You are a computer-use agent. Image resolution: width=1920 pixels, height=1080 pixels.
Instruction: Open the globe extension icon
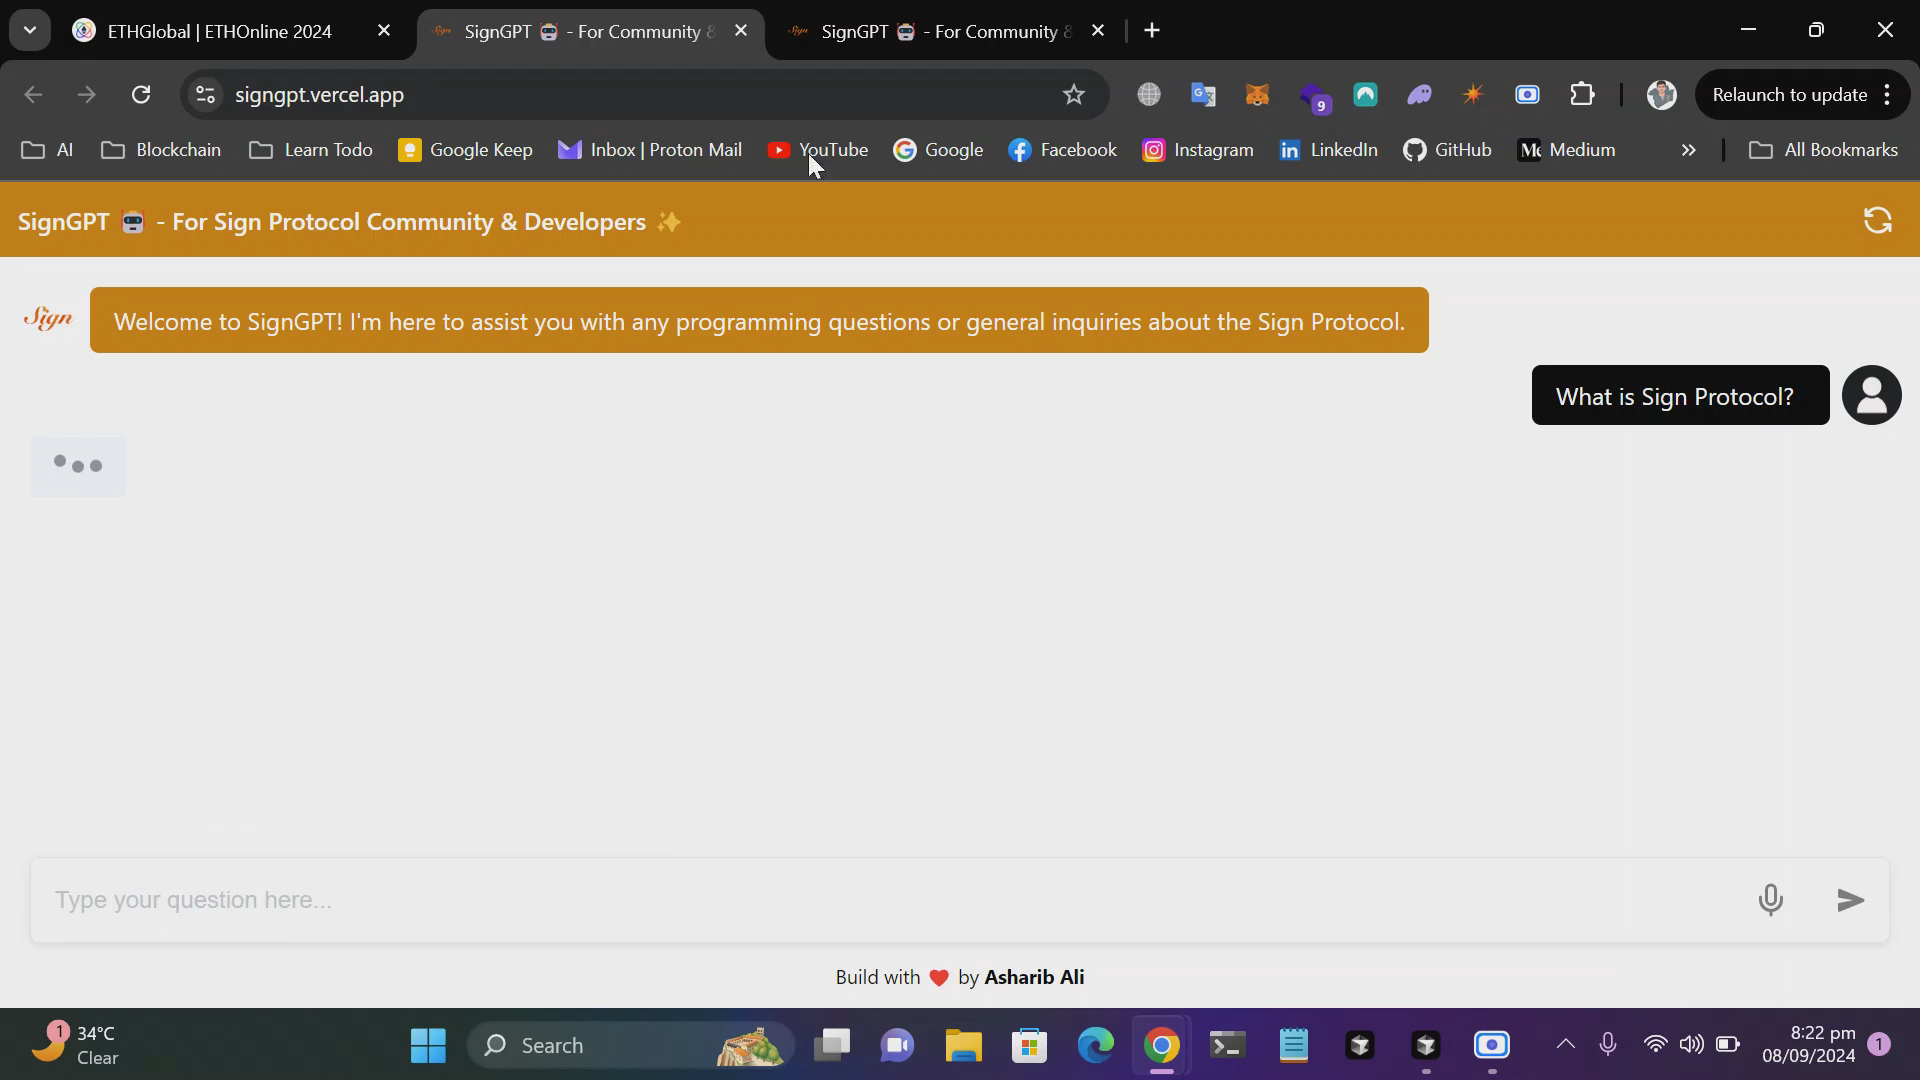[1149, 95]
